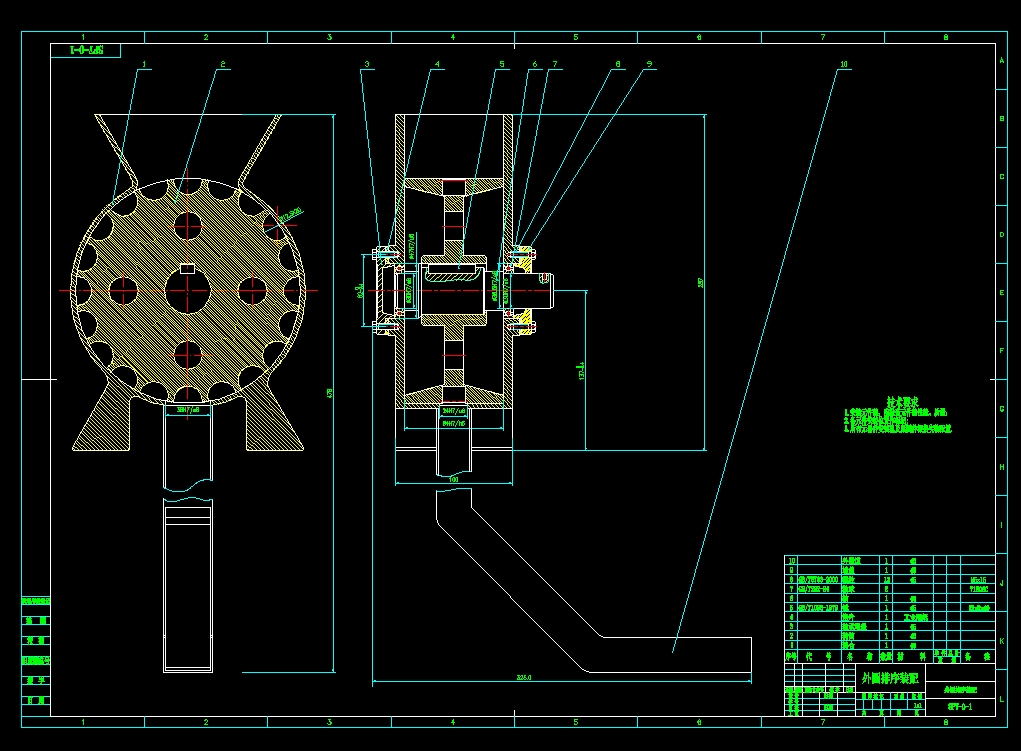Click part callout number 10 label

(x=844, y=64)
